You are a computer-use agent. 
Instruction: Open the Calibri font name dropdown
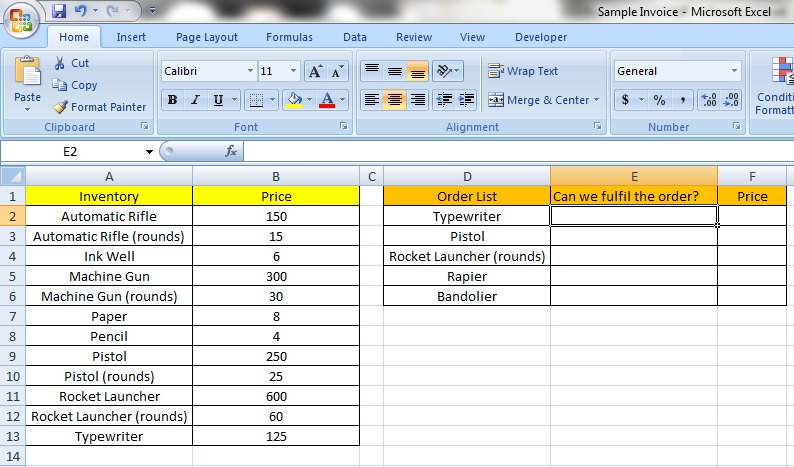[x=250, y=71]
